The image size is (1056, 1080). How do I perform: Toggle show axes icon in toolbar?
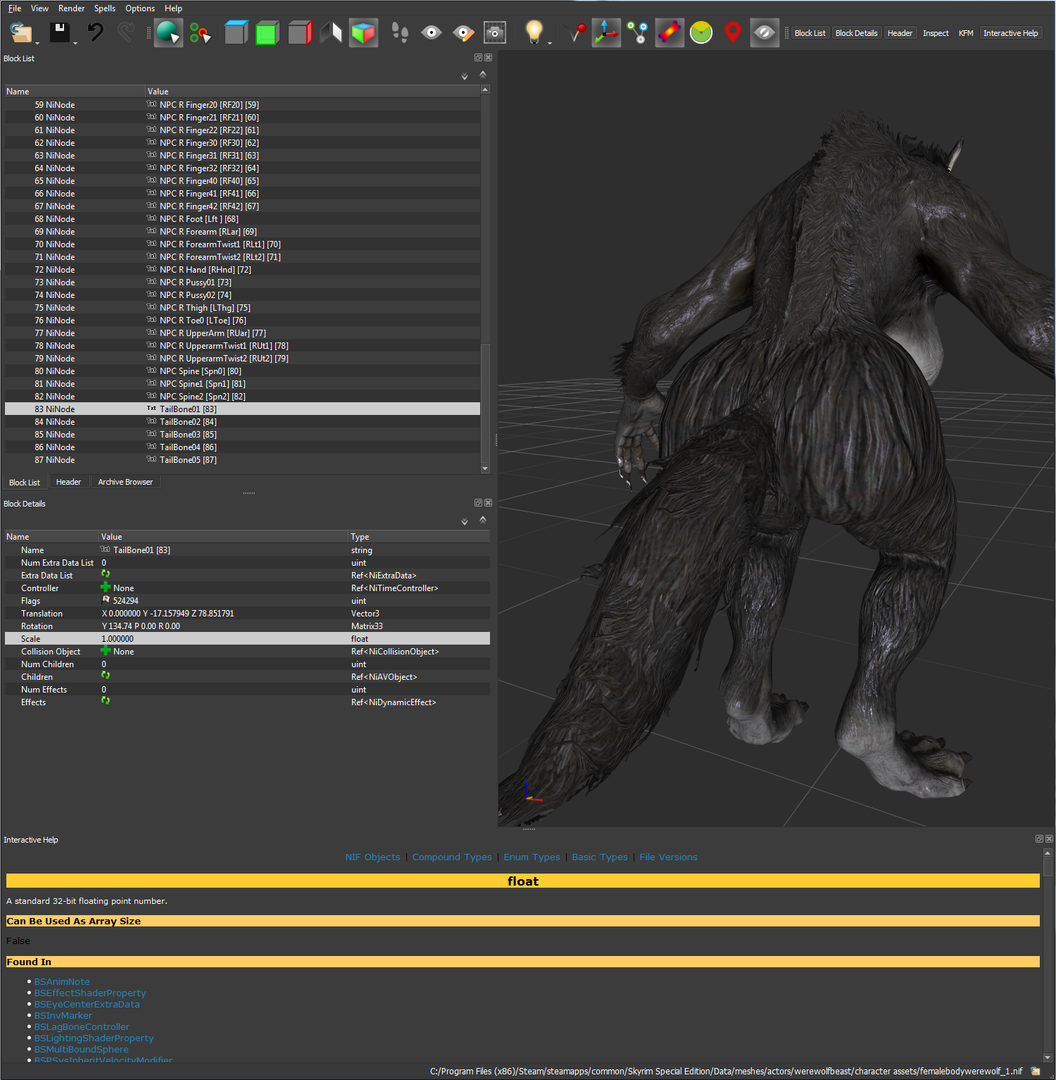(605, 32)
